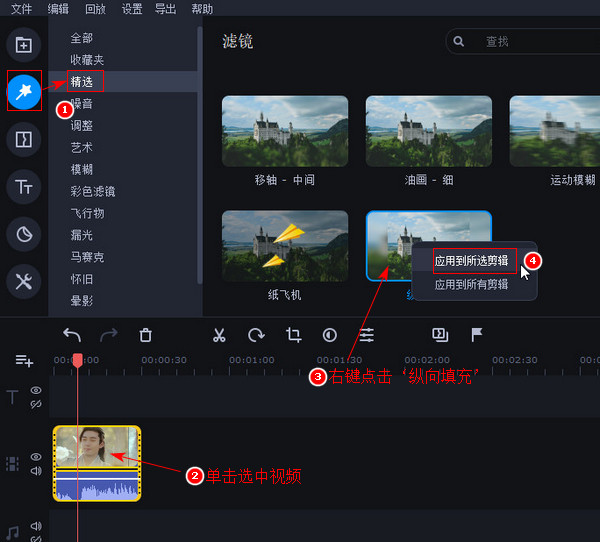Mute the audio track speaker

[x=36, y=526]
